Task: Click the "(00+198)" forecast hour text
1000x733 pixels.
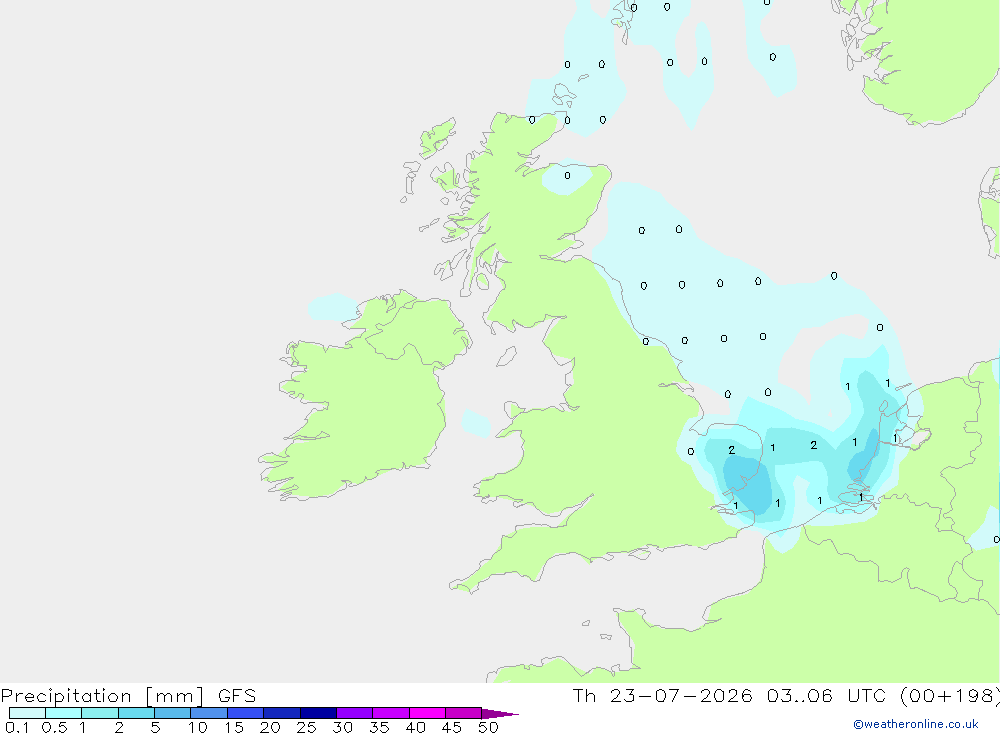Action: pos(950,695)
